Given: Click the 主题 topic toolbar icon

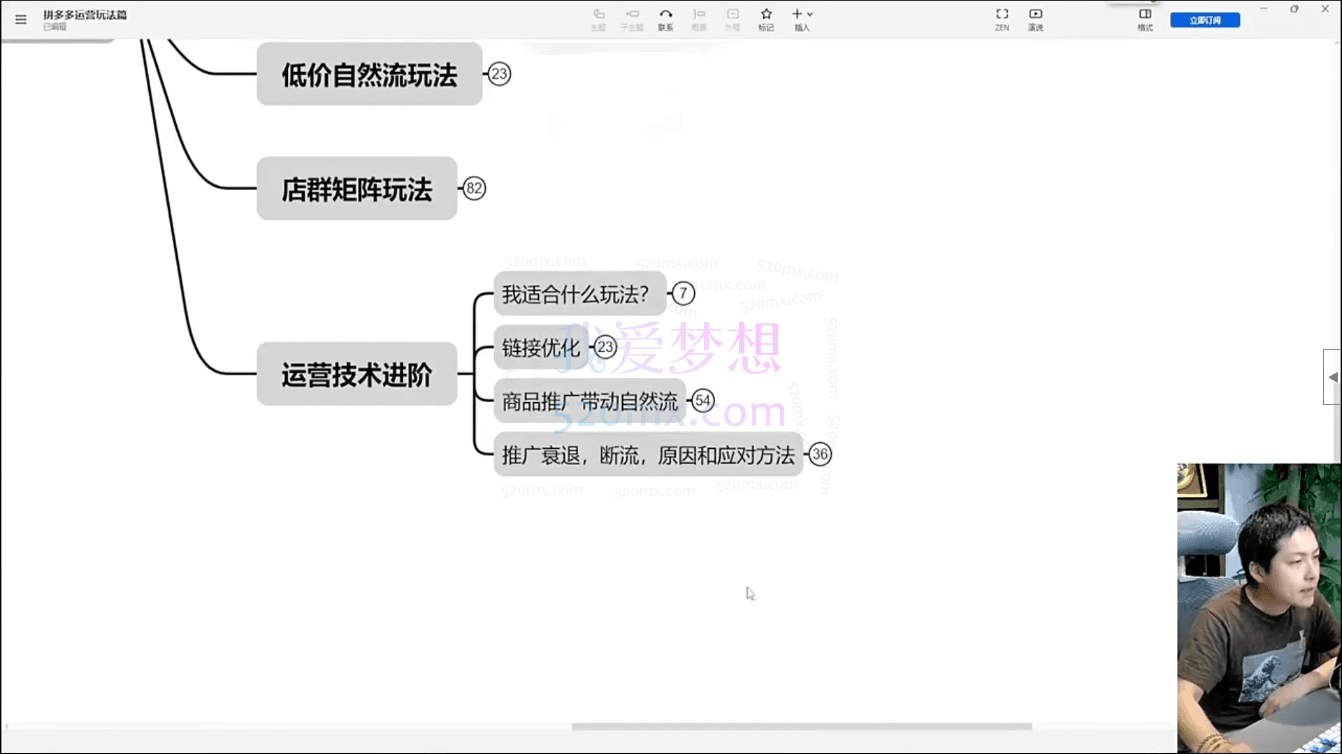Looking at the screenshot, I should (x=599, y=19).
